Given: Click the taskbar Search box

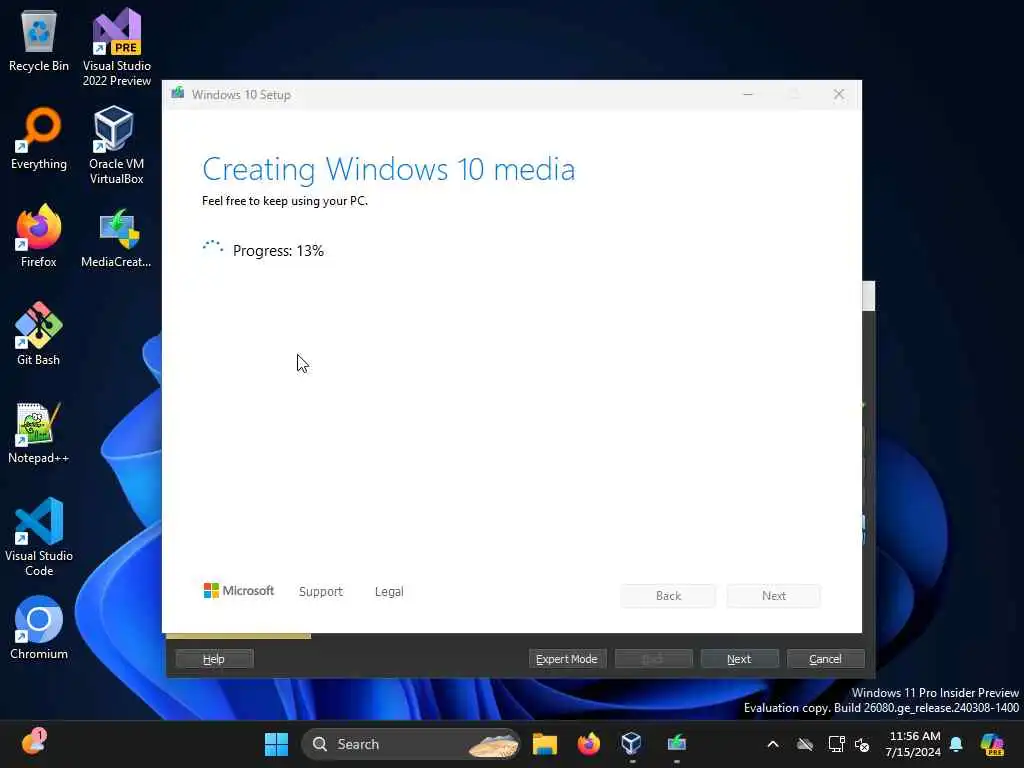Looking at the screenshot, I should point(411,744).
